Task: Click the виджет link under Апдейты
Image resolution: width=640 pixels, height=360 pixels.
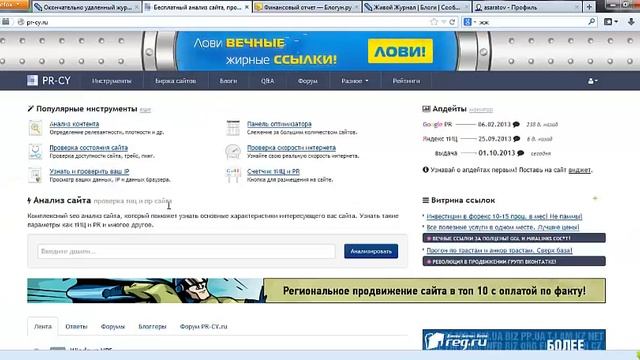Action: [580, 170]
